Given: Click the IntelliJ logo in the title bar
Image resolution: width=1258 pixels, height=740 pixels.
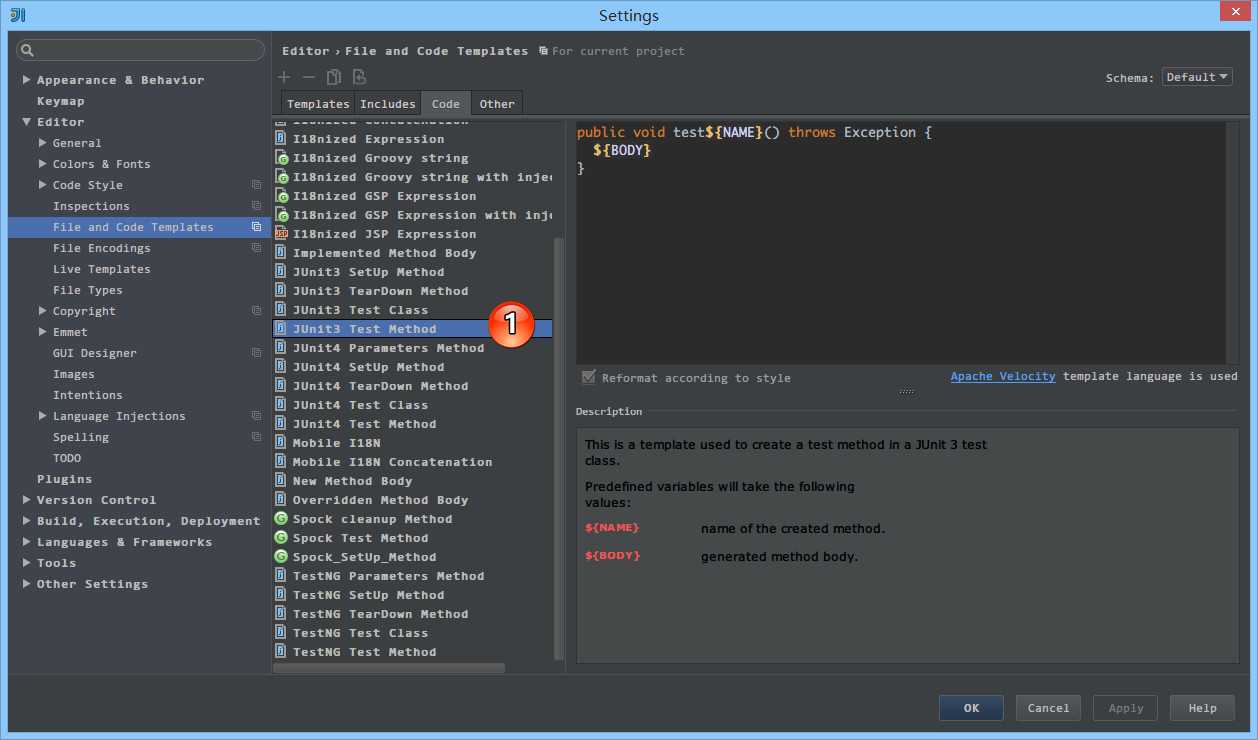Looking at the screenshot, I should 18,15.
